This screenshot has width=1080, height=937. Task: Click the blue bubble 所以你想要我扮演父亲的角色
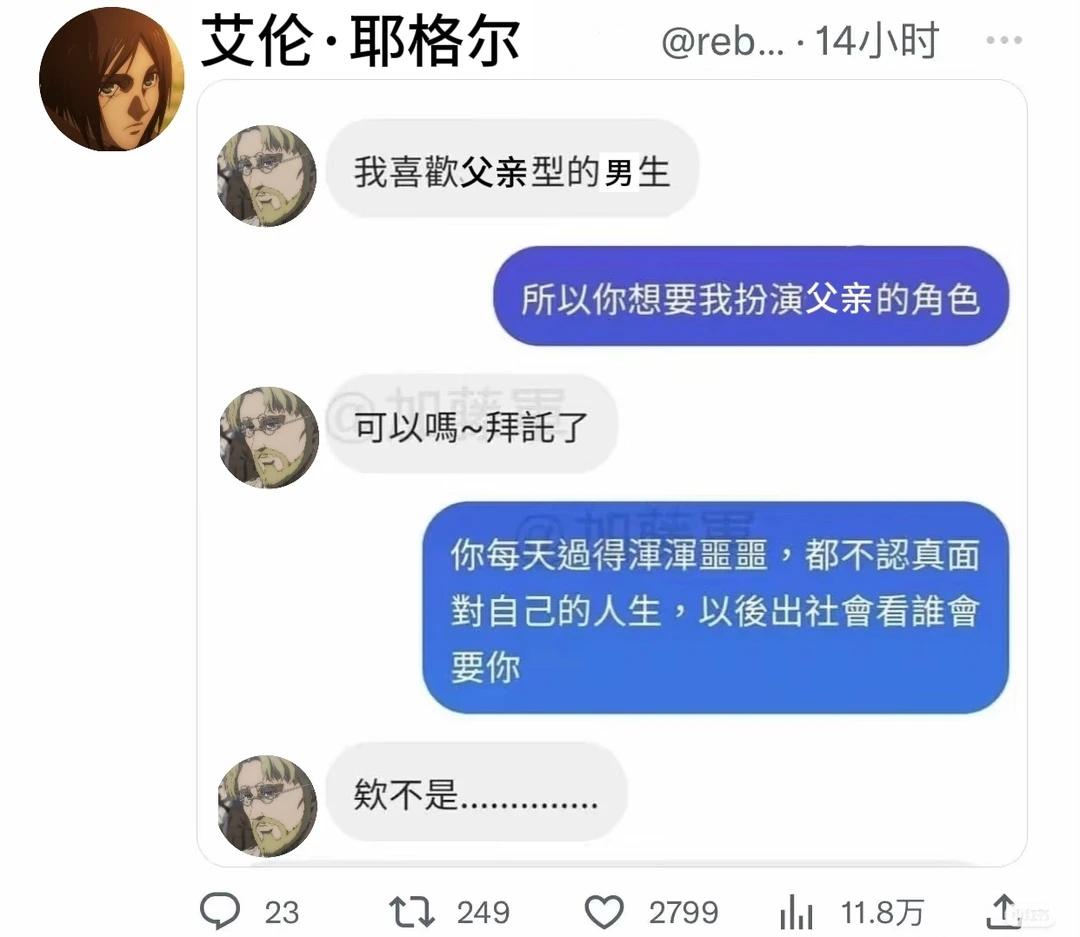click(x=751, y=296)
